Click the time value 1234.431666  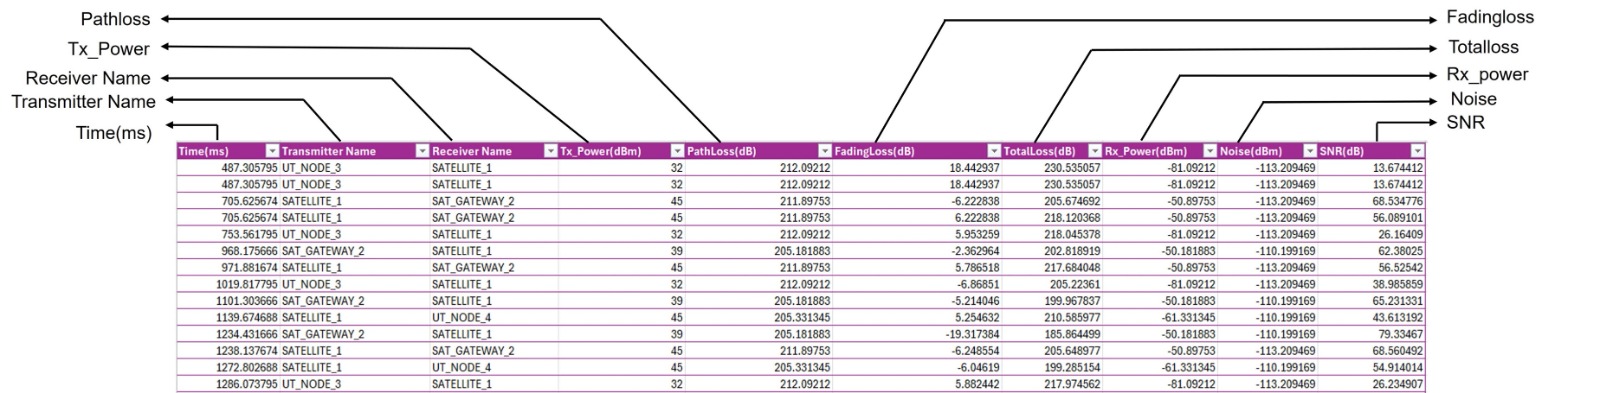(247, 334)
